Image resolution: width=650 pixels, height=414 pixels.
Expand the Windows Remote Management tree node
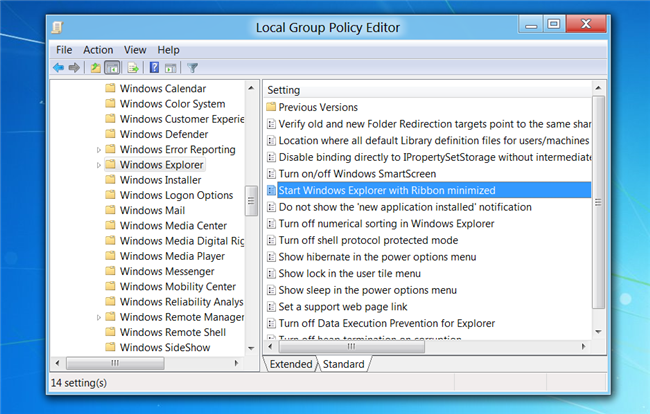98,317
